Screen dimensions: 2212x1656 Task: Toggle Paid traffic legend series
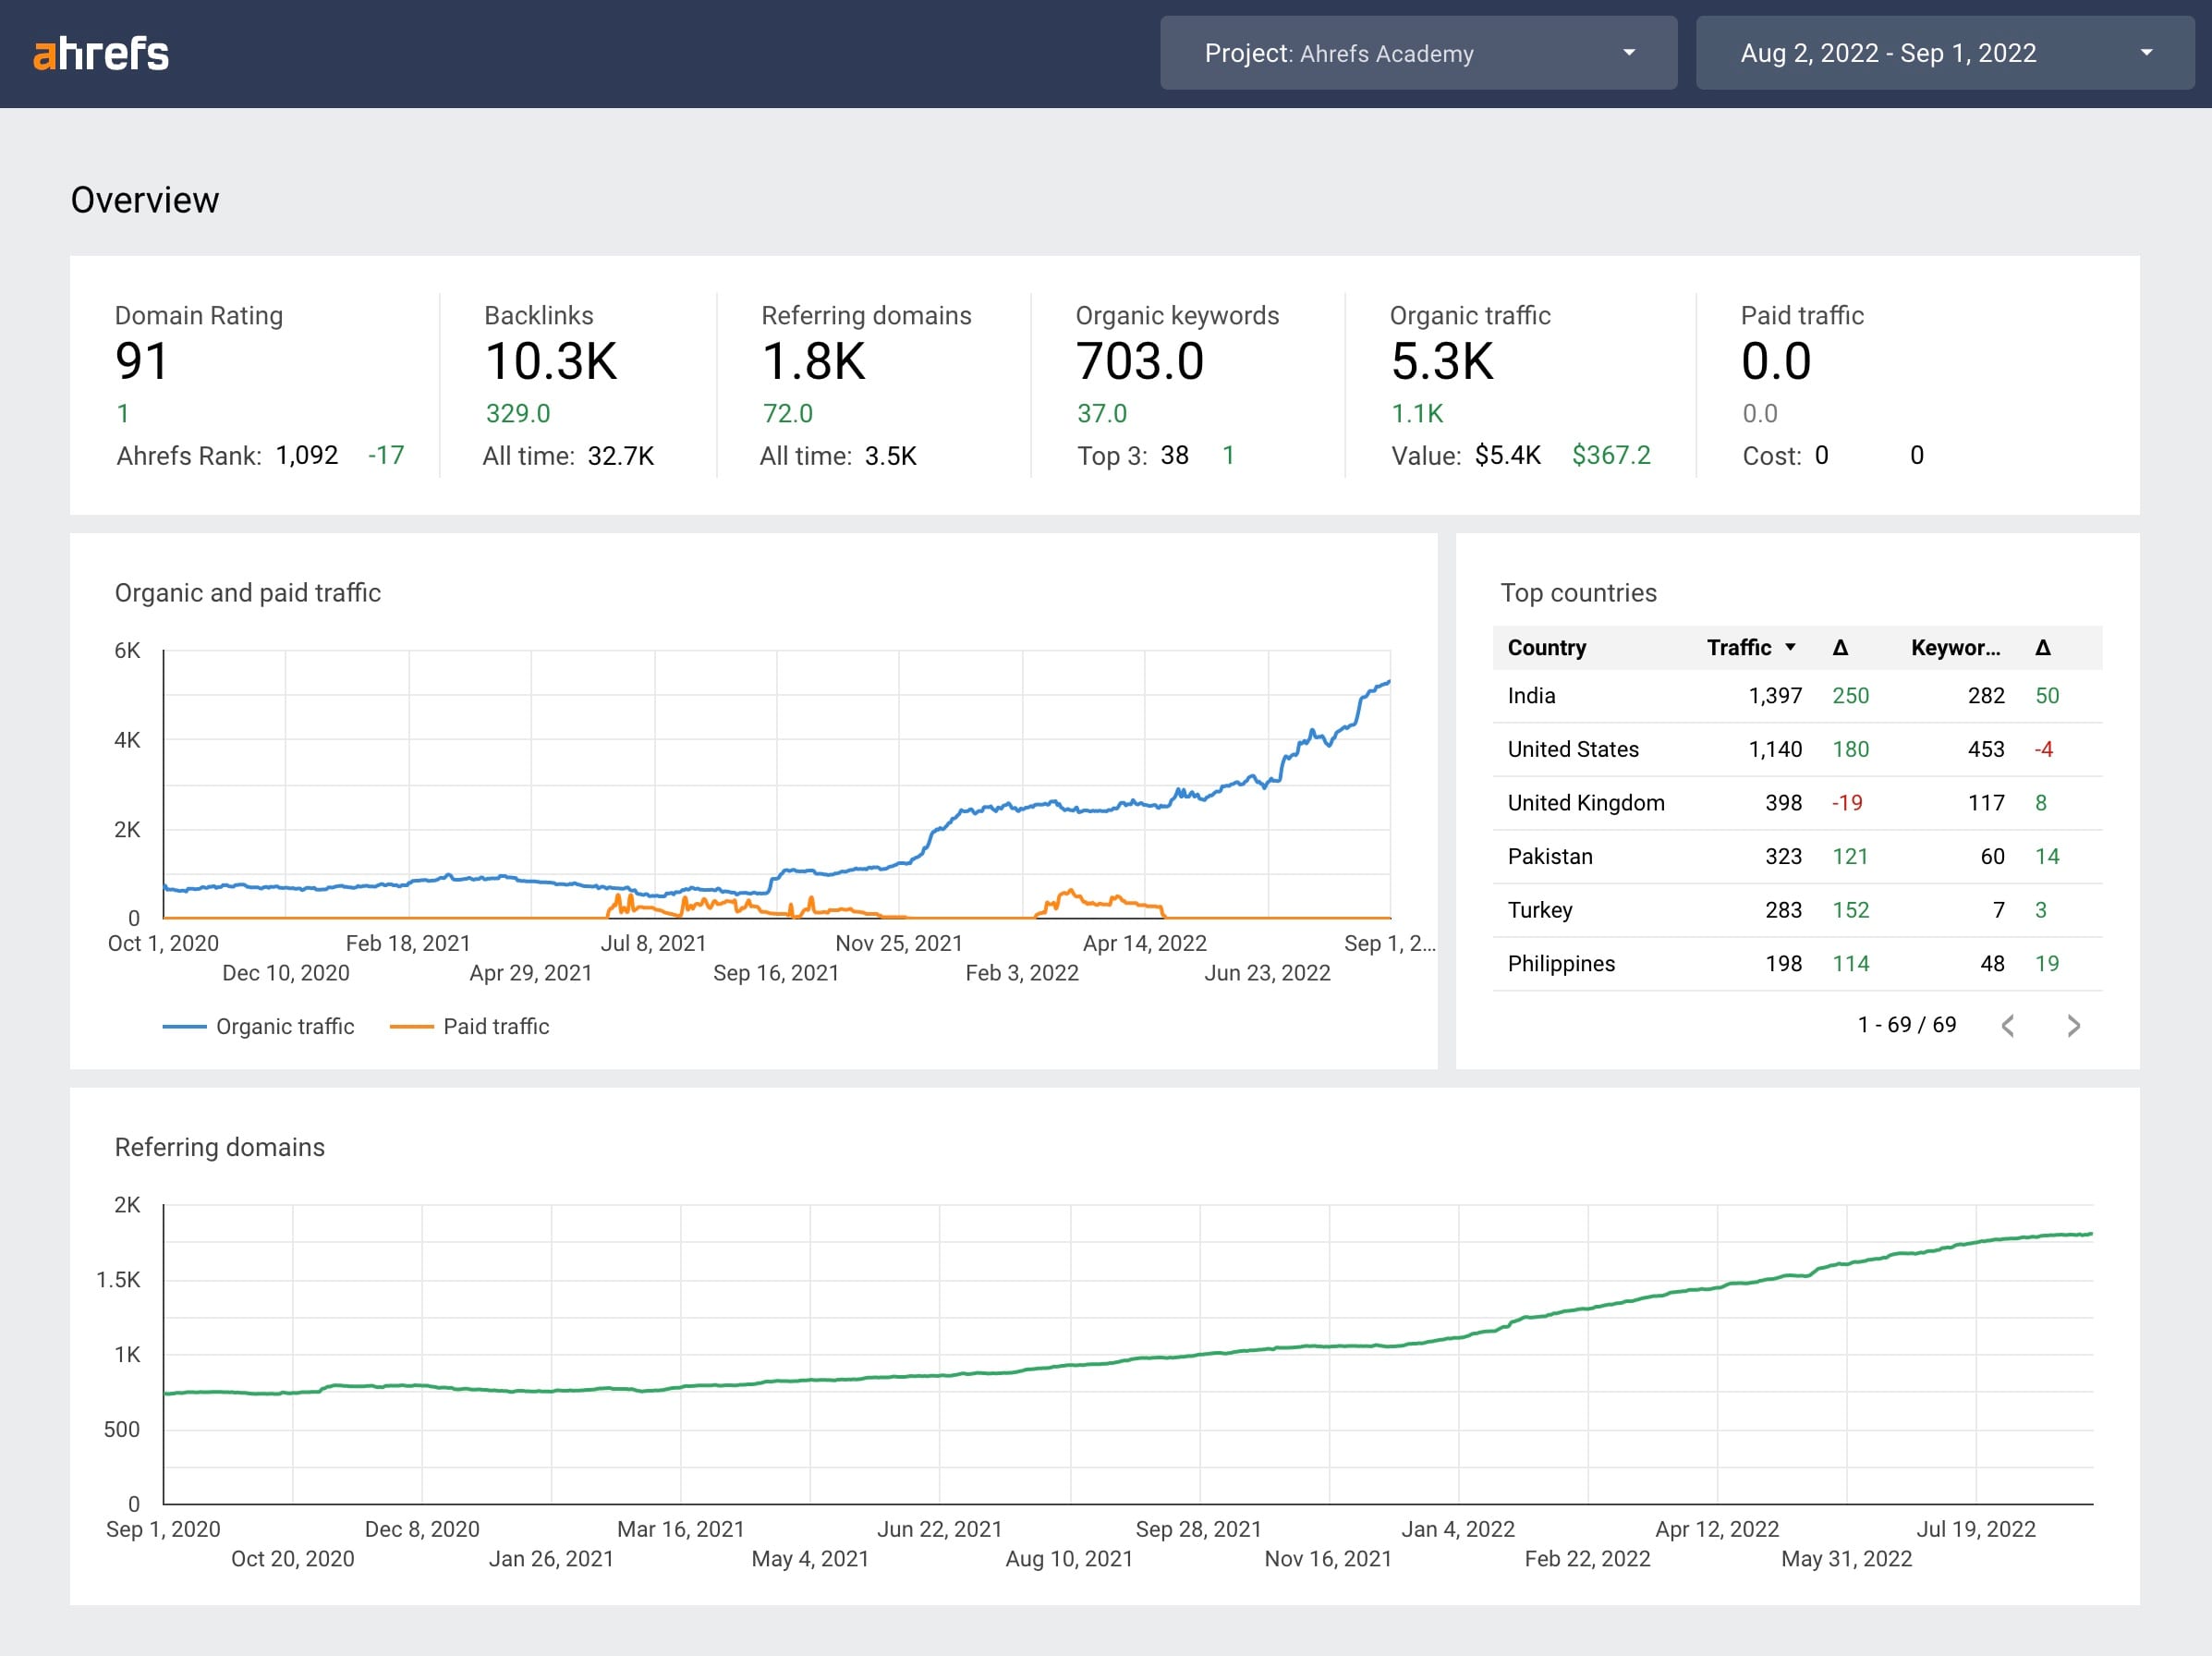click(495, 1026)
